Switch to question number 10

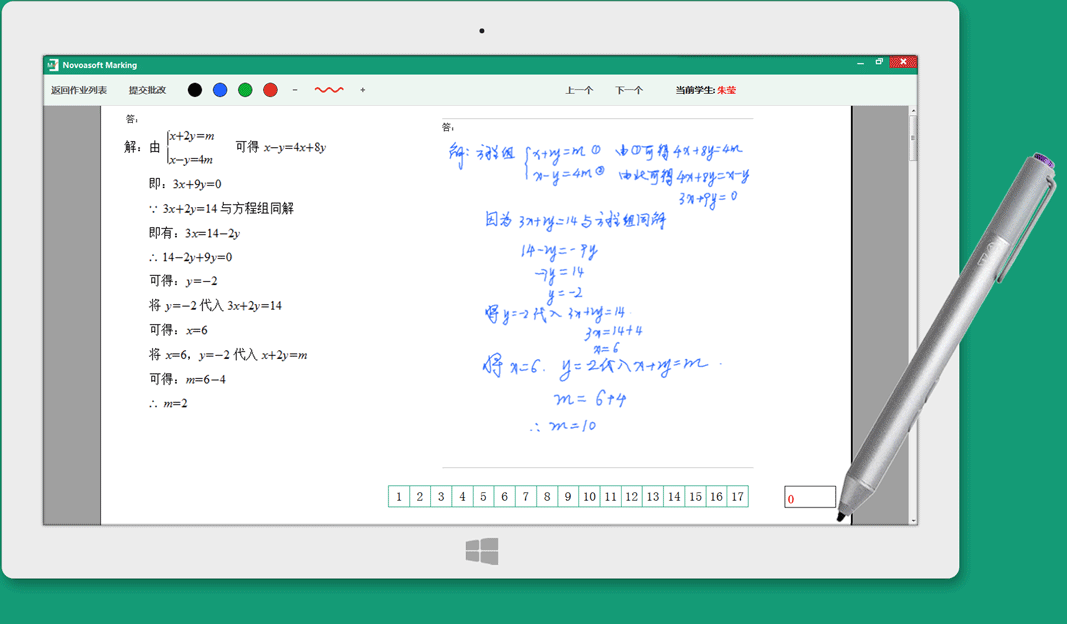tap(589, 497)
